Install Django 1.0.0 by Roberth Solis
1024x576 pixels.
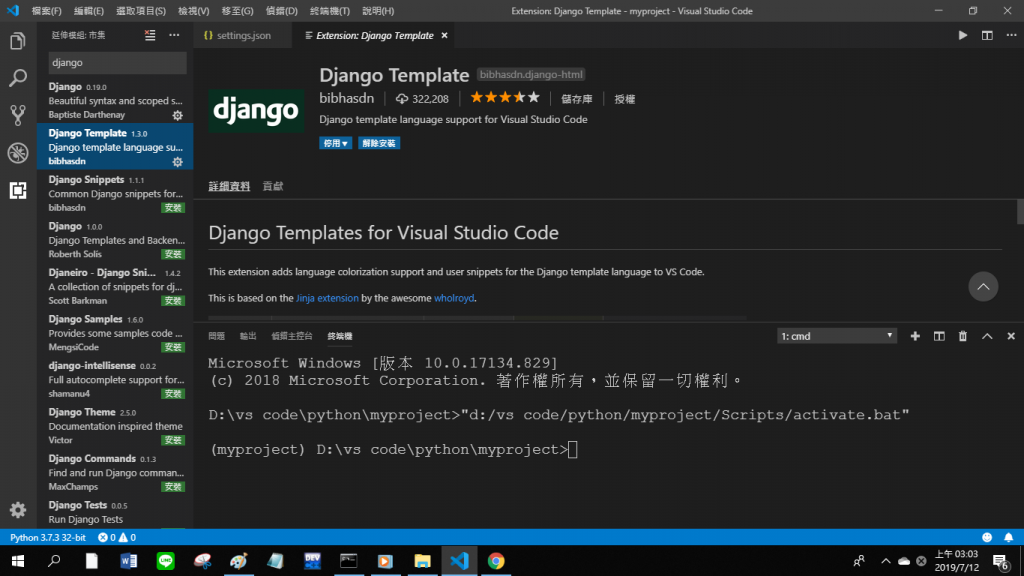[x=173, y=254]
